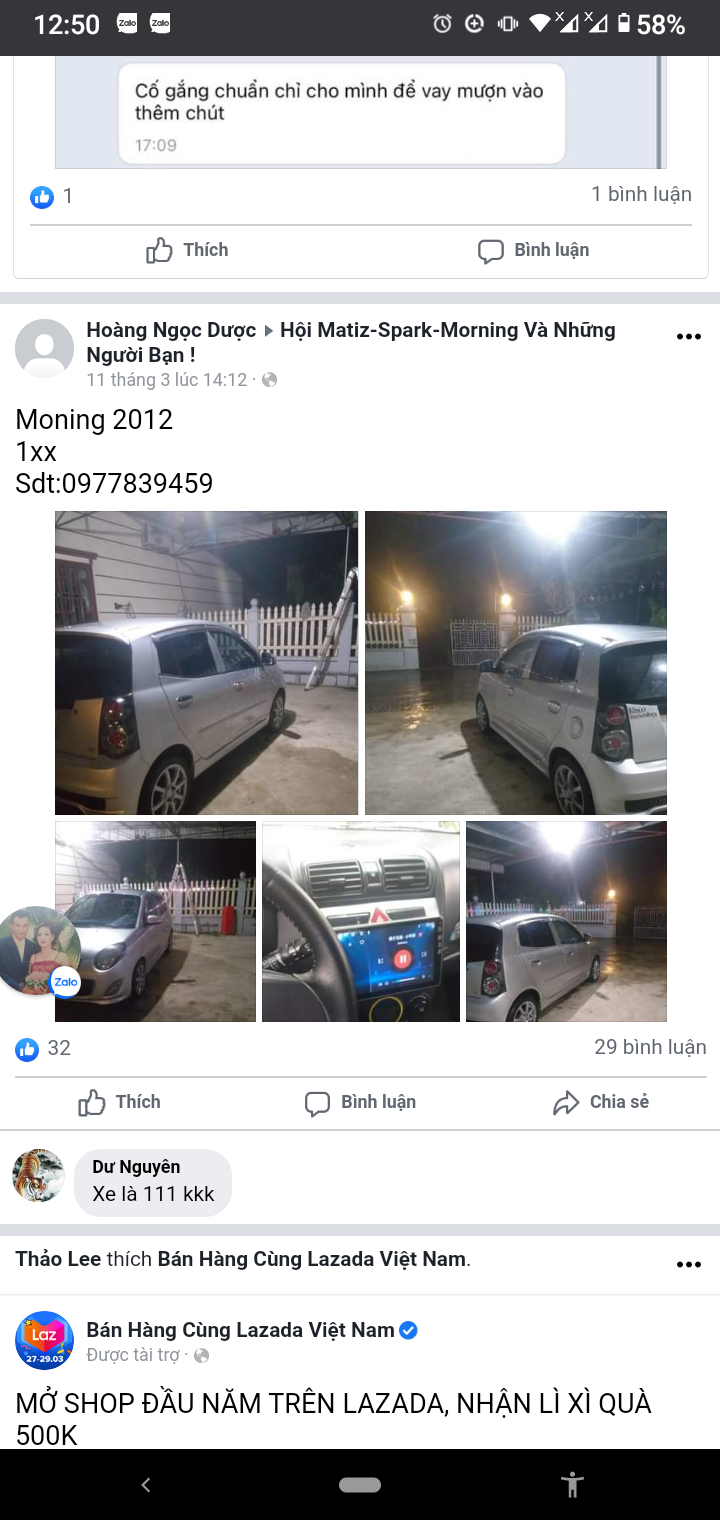Open three-dot menu on Lazada sponsored post
The height and width of the screenshot is (1520, 720).
[689, 1264]
